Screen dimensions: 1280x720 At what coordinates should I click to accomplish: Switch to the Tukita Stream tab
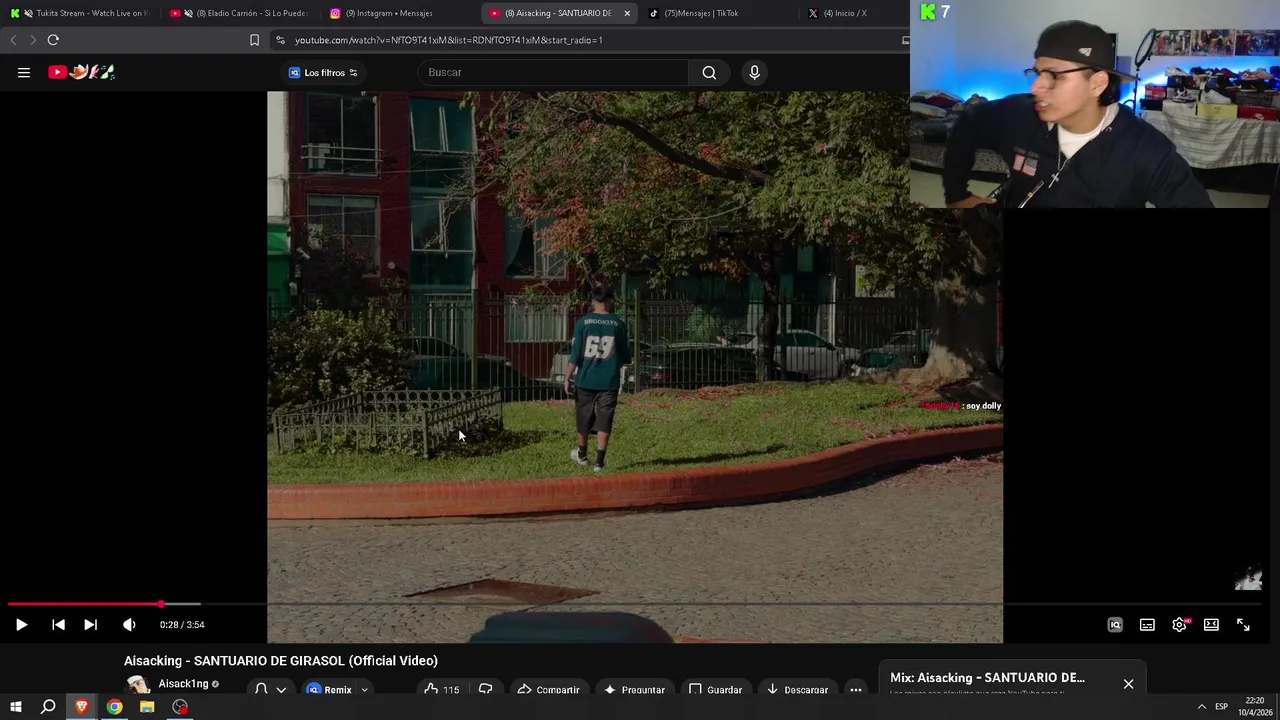coord(82,13)
